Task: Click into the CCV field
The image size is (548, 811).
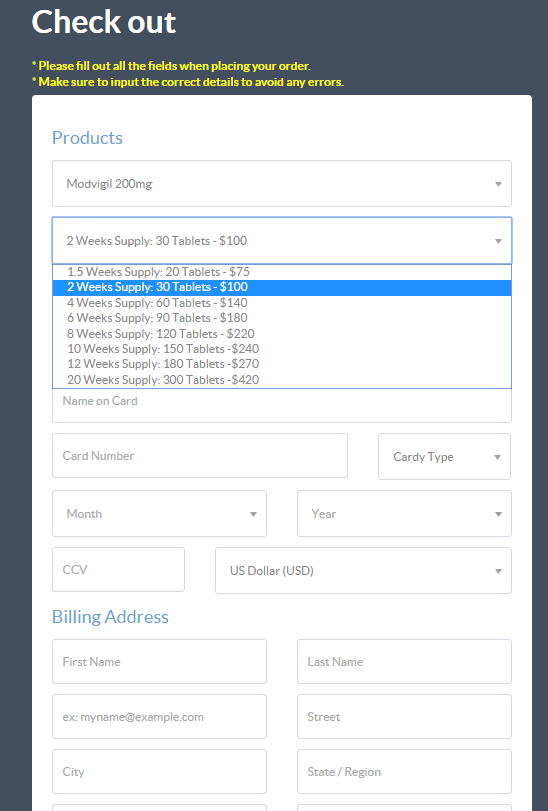Action: [x=118, y=569]
